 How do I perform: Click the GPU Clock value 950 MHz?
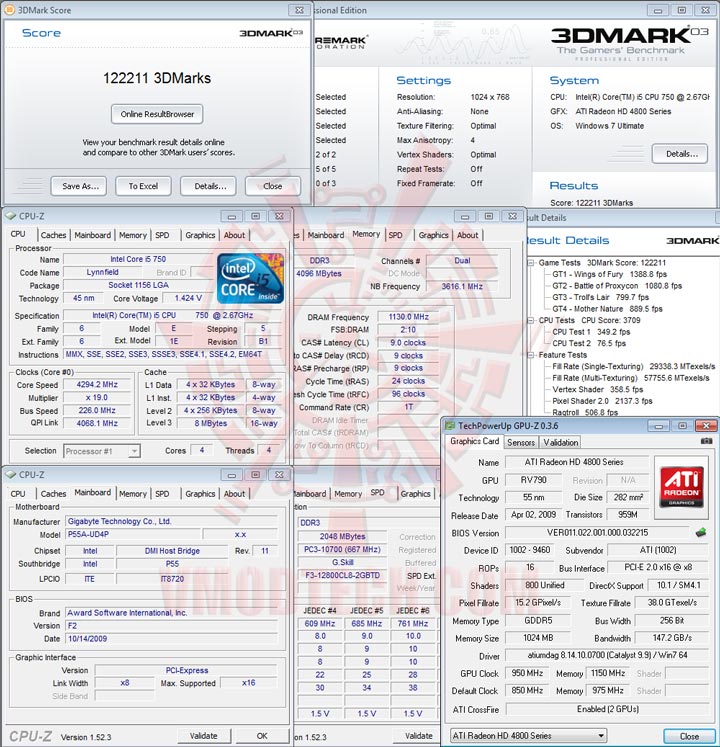pos(527,673)
